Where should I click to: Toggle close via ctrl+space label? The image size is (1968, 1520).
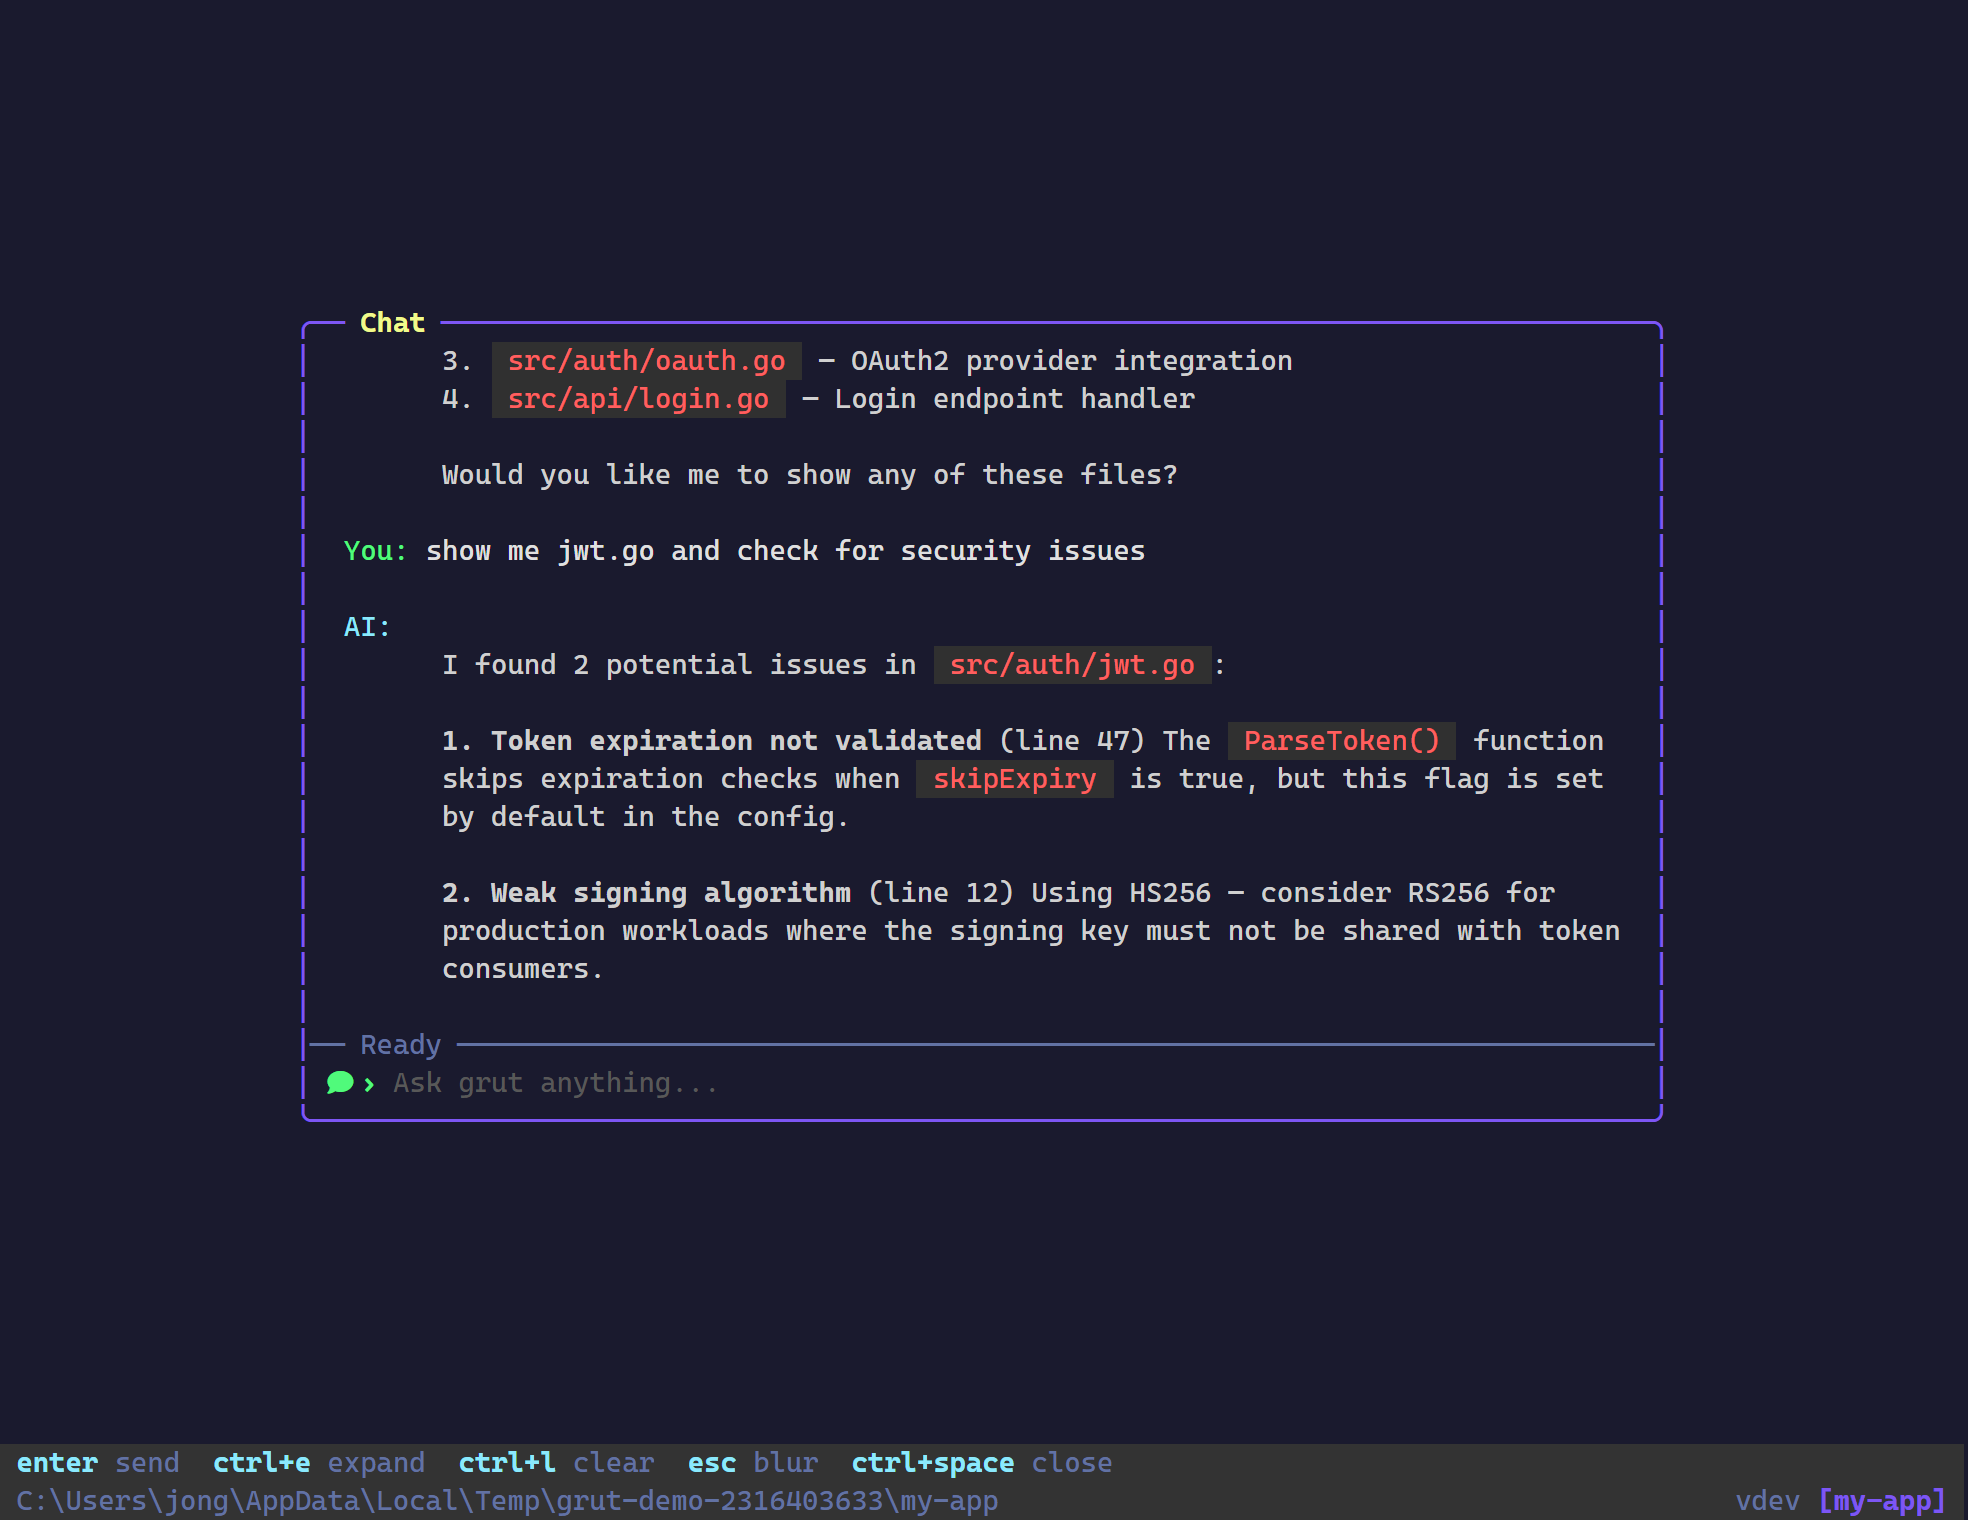[932, 1462]
